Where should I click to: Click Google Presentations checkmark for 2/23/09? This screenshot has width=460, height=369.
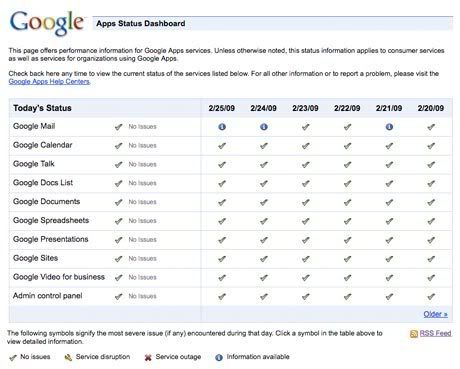[x=305, y=240]
